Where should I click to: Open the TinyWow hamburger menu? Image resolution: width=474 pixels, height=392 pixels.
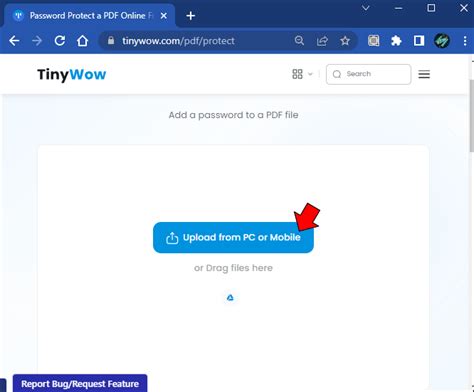coord(424,74)
